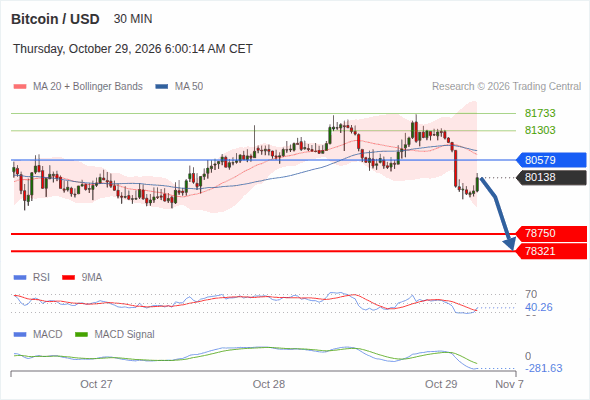Click the 30 MIN timeframe label
This screenshot has width=590, height=400.
coord(133,19)
